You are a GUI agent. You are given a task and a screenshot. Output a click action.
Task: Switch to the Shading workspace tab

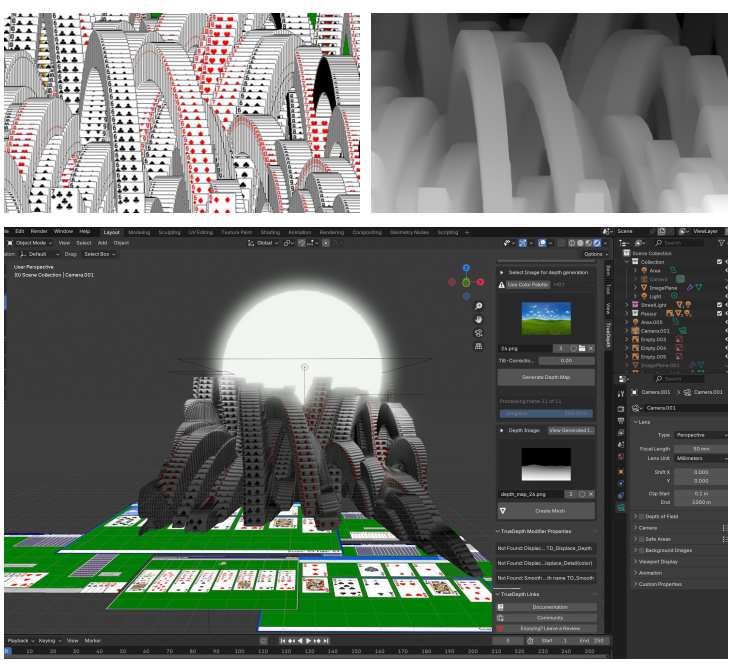point(270,232)
